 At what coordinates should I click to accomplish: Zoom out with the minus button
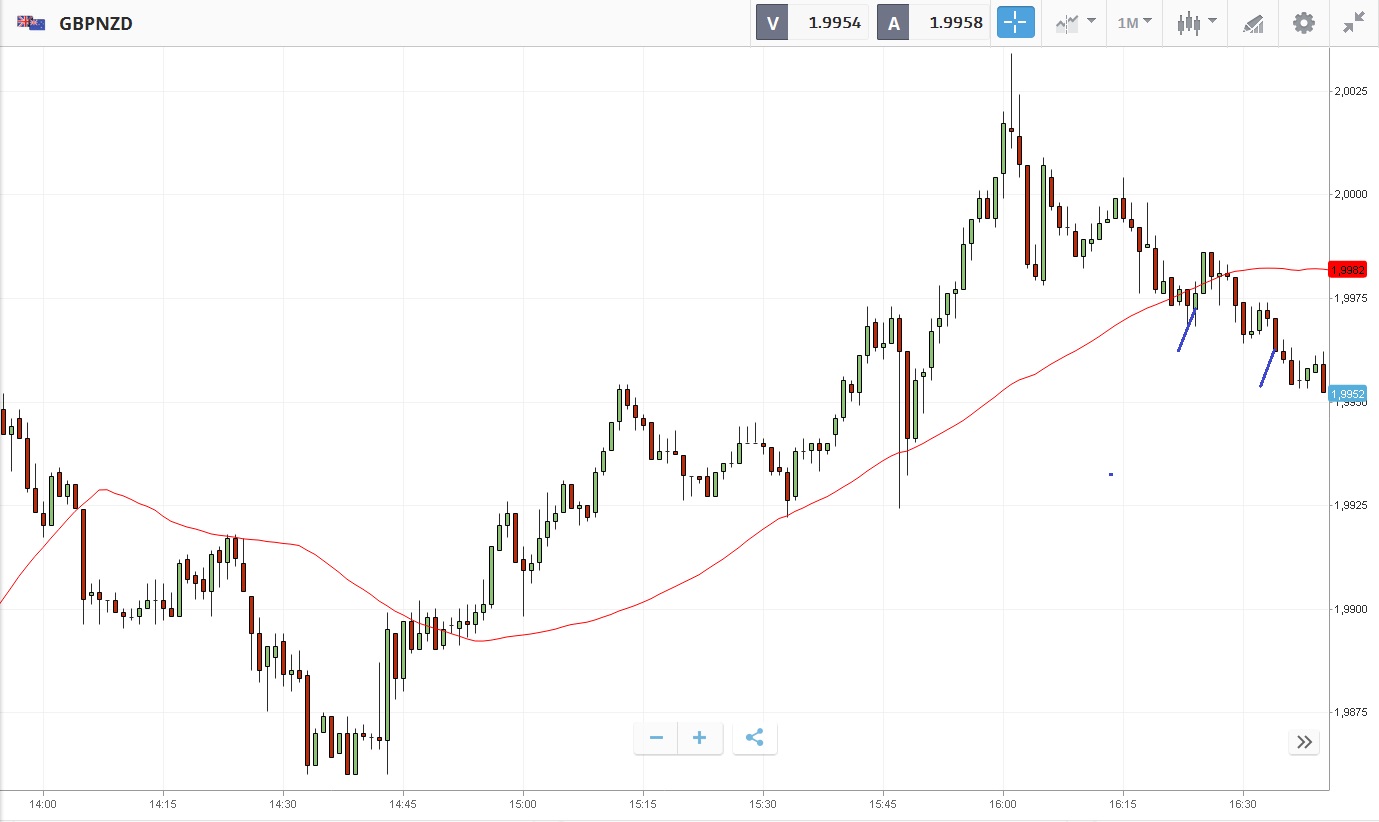click(x=656, y=738)
